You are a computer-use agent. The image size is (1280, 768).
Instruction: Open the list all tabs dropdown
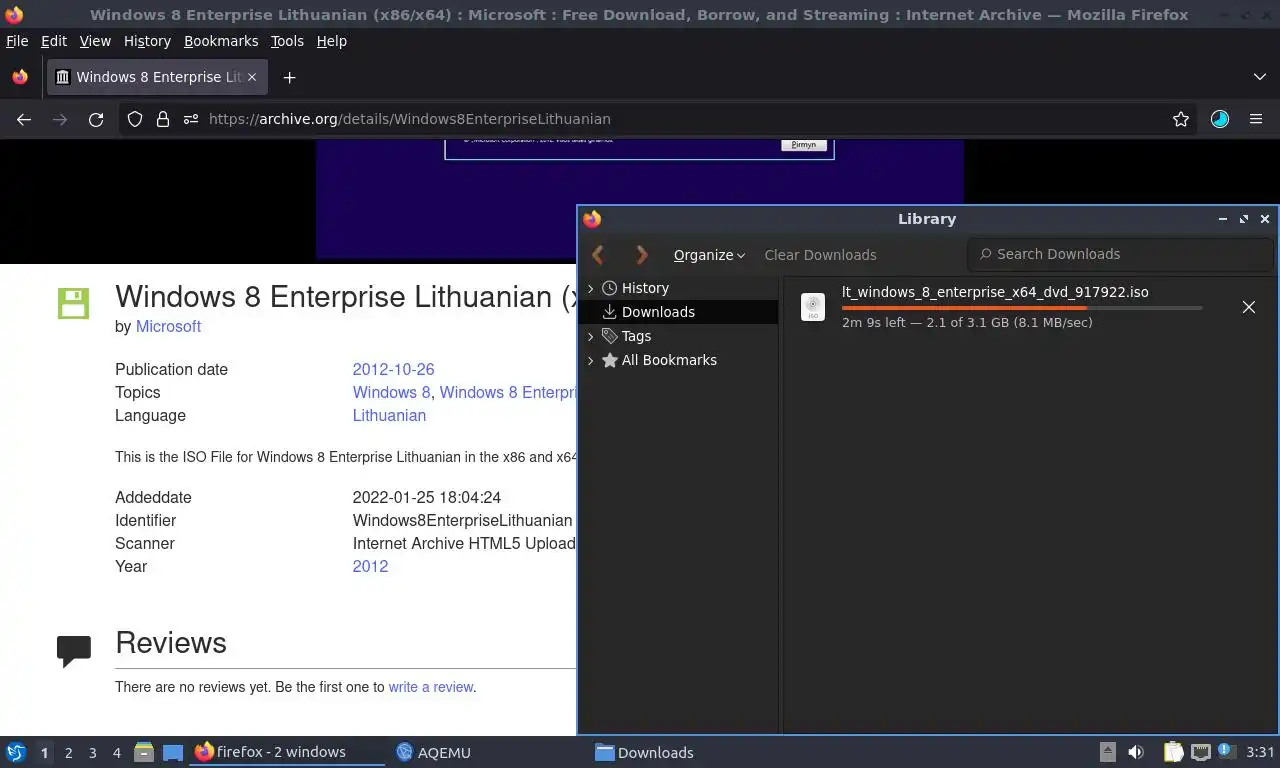click(1259, 77)
